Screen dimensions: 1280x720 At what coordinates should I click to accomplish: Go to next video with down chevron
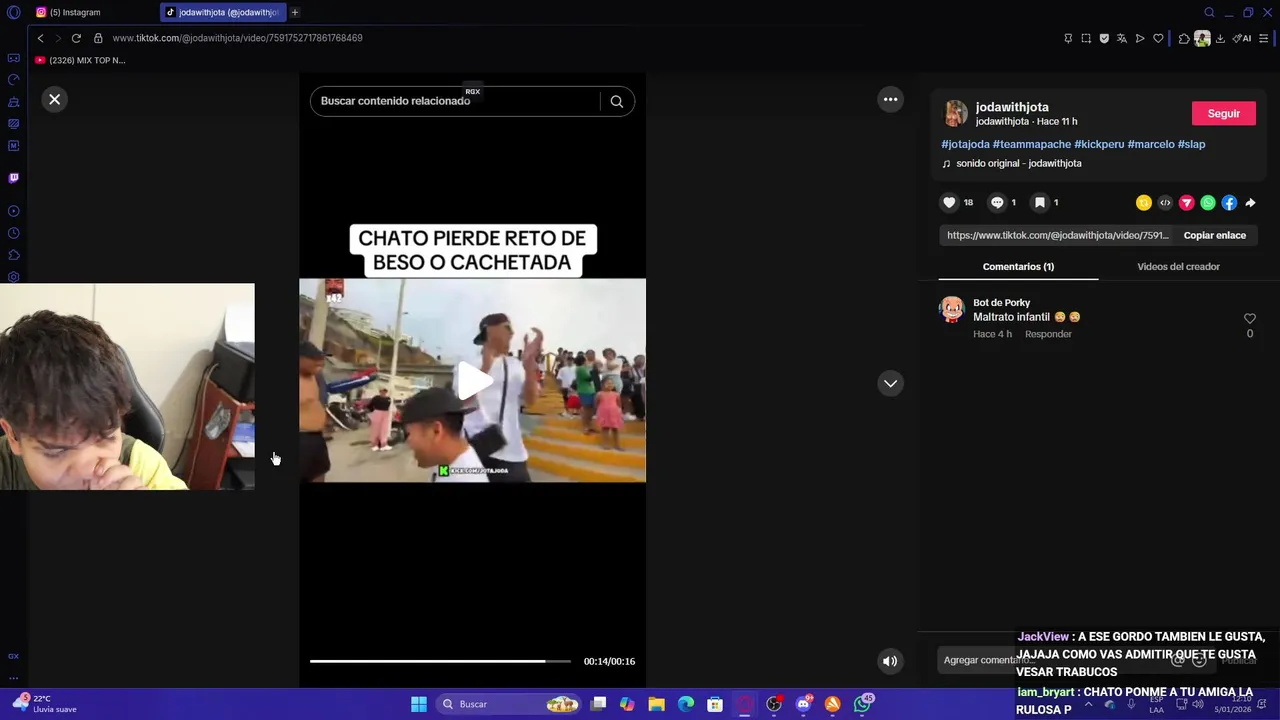click(x=890, y=383)
